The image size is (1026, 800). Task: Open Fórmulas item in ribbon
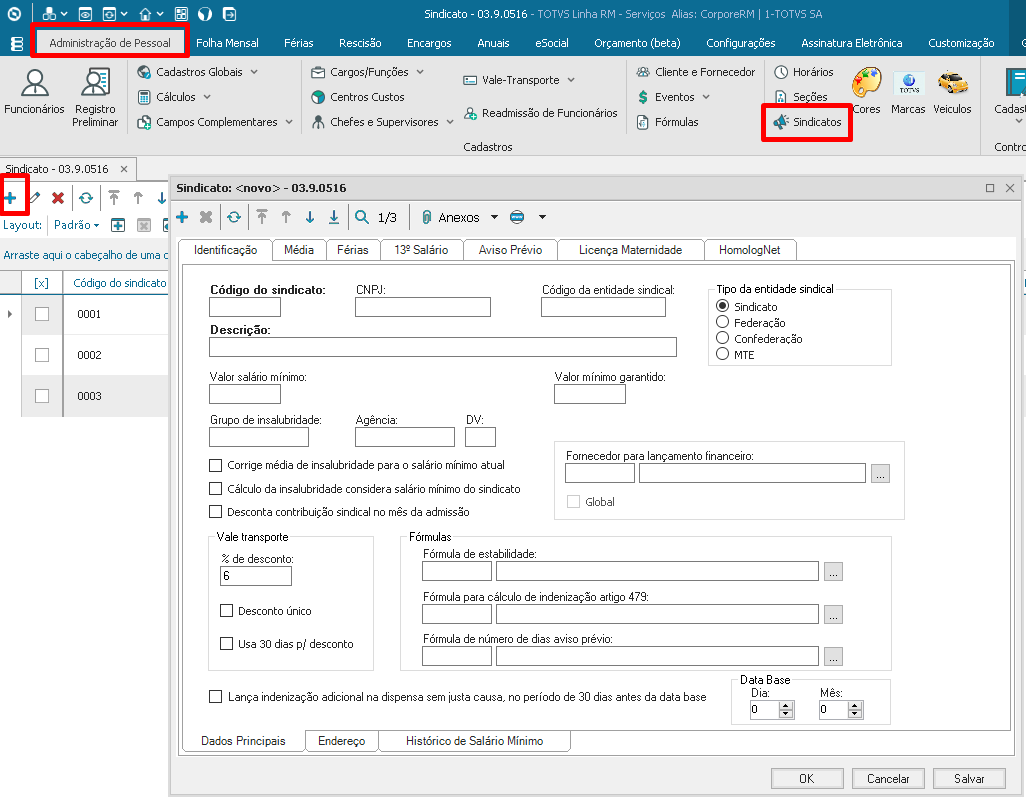(667, 122)
